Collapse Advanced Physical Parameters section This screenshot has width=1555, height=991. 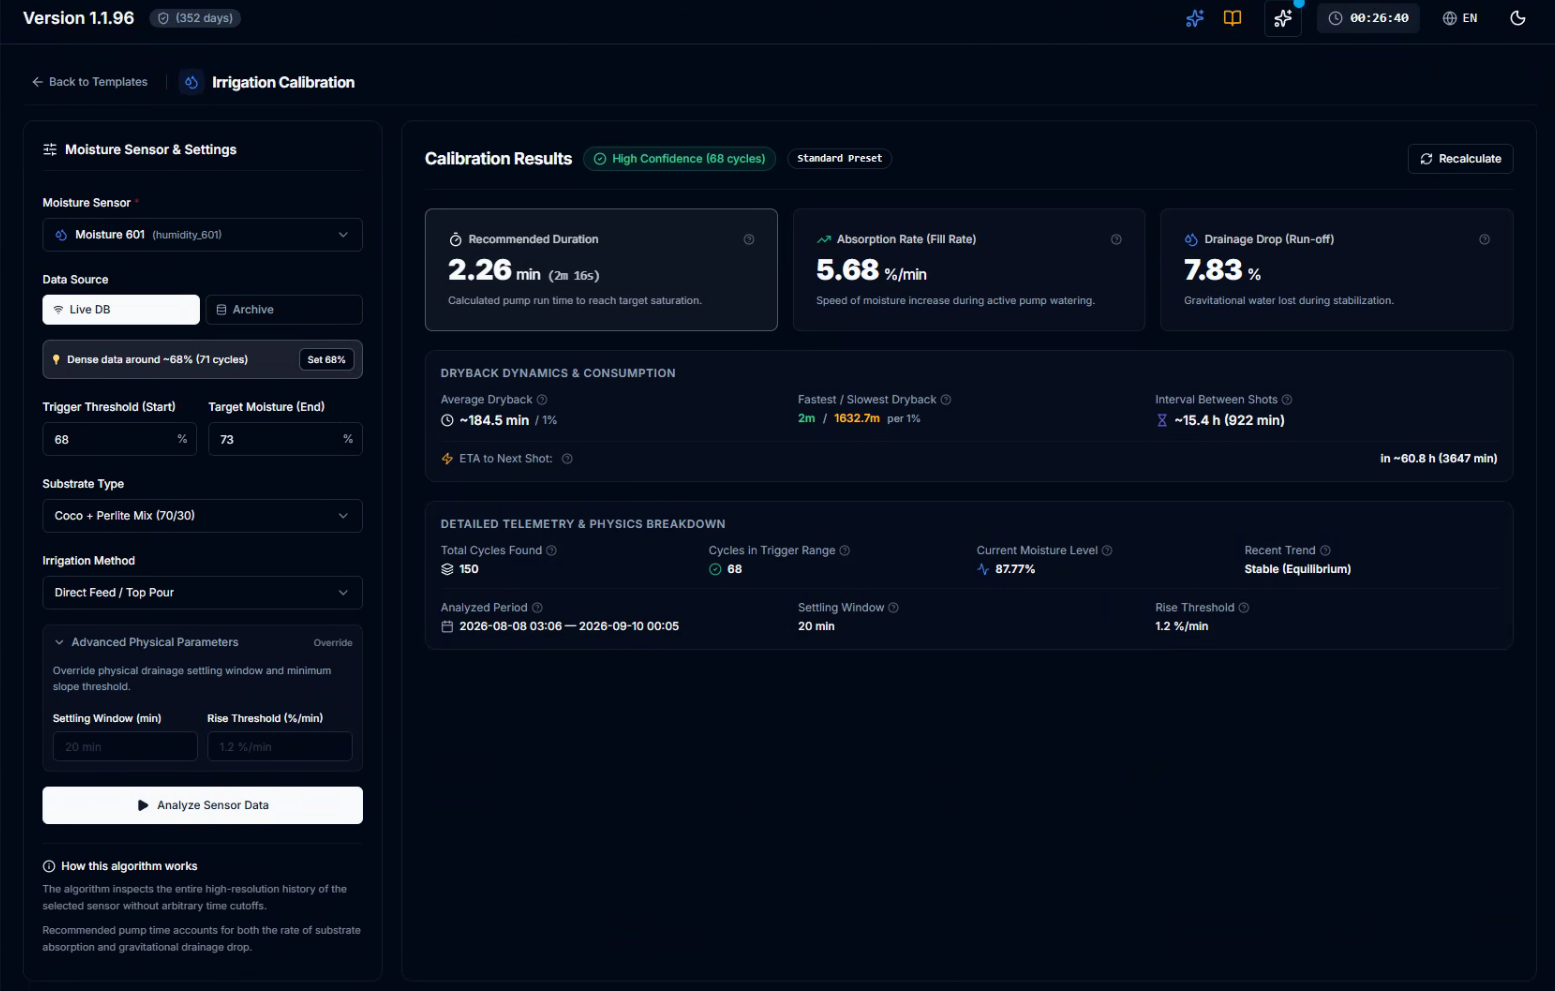pyautogui.click(x=147, y=642)
